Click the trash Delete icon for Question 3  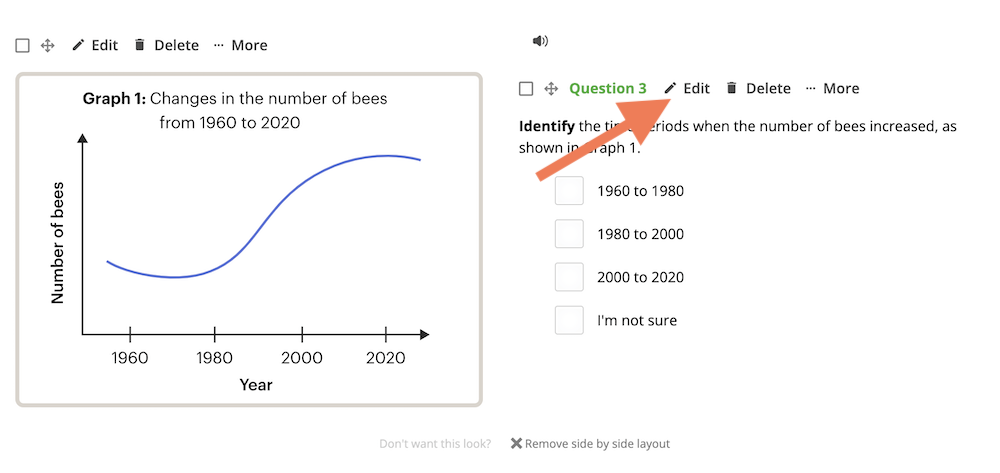coord(732,89)
